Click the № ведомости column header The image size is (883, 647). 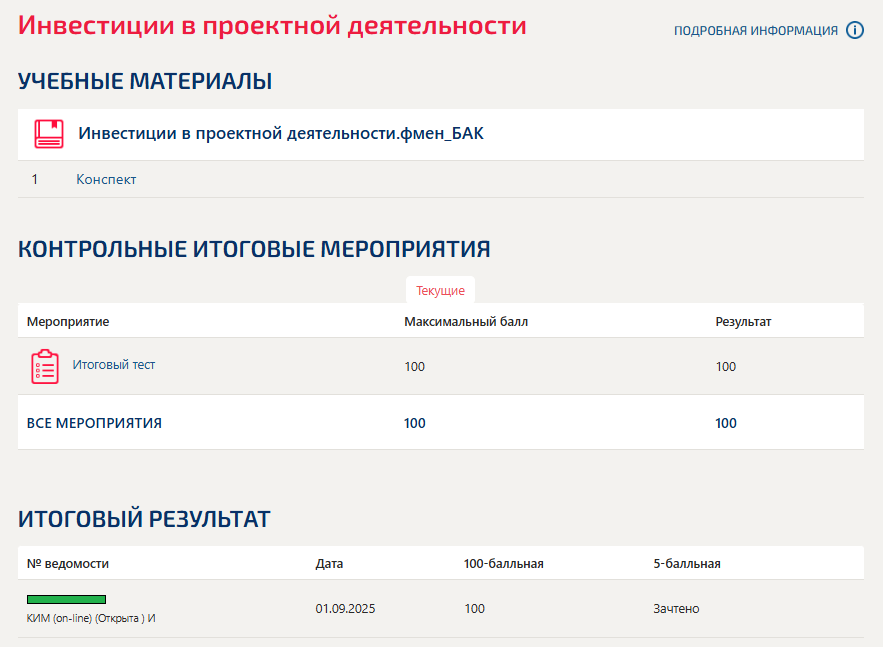coord(68,564)
